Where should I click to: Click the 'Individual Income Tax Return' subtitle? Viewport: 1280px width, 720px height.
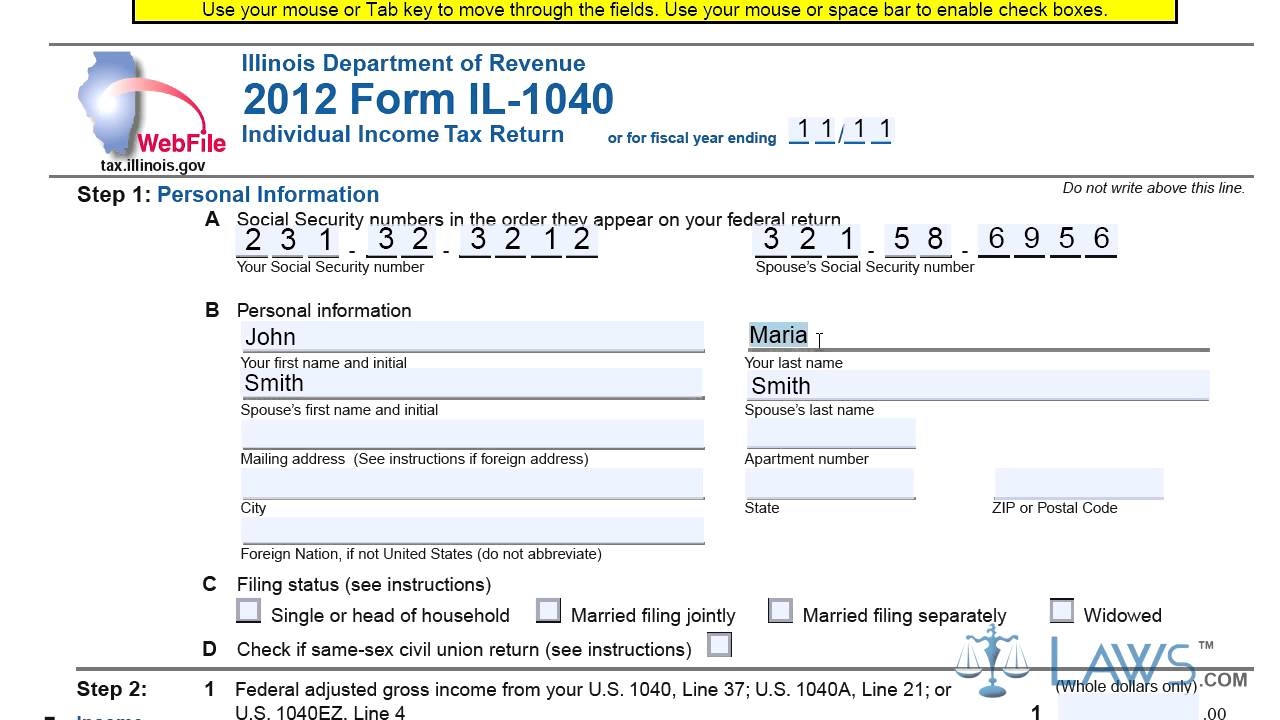click(403, 134)
